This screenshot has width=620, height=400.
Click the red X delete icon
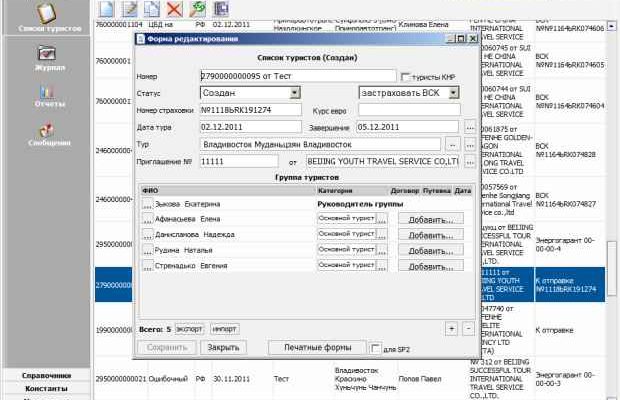tap(173, 8)
